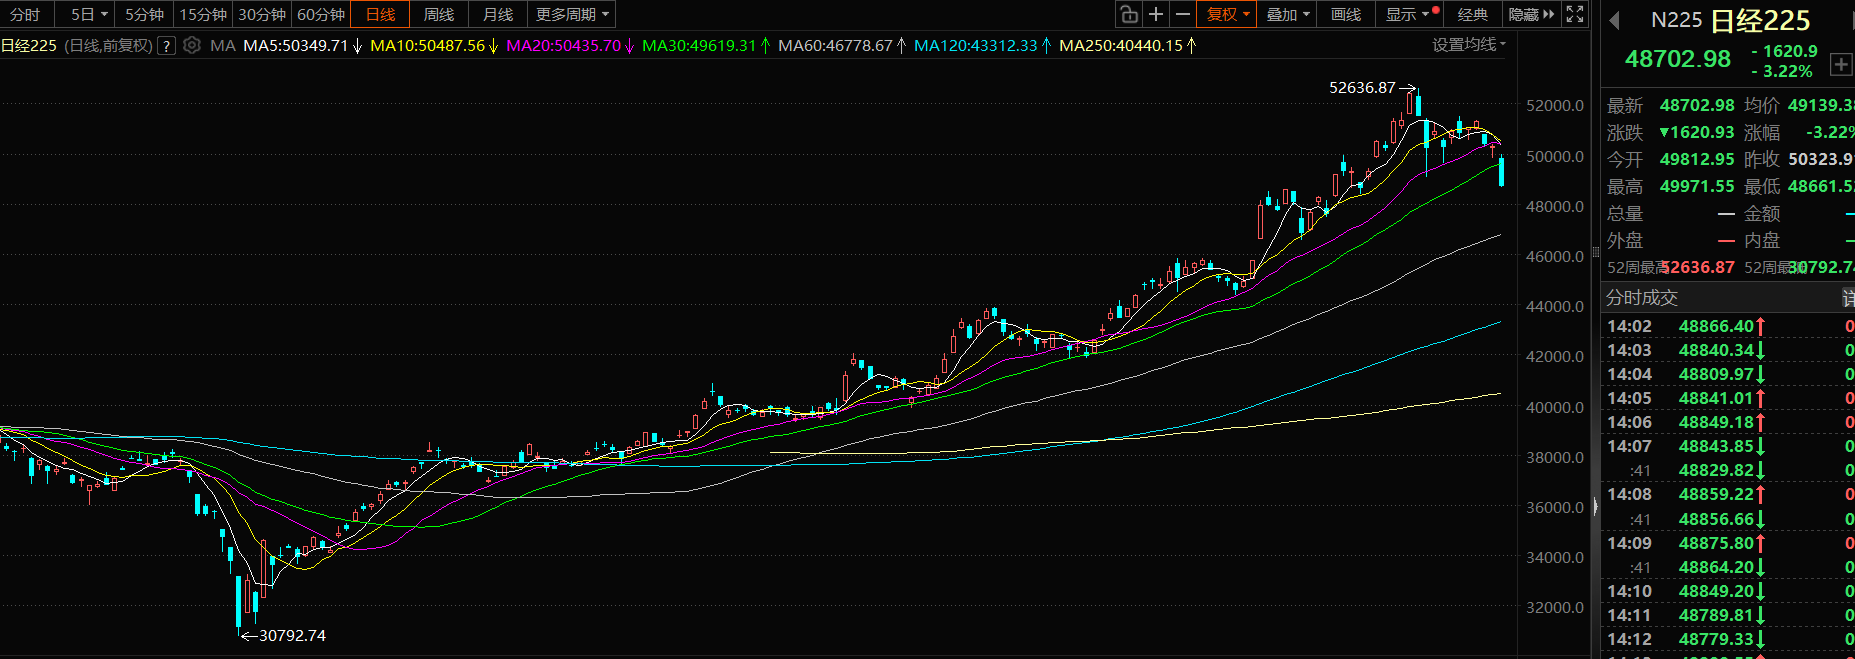Image resolution: width=1855 pixels, height=659 pixels.
Task: Open 叠加 overlay options
Action: pos(1287,14)
